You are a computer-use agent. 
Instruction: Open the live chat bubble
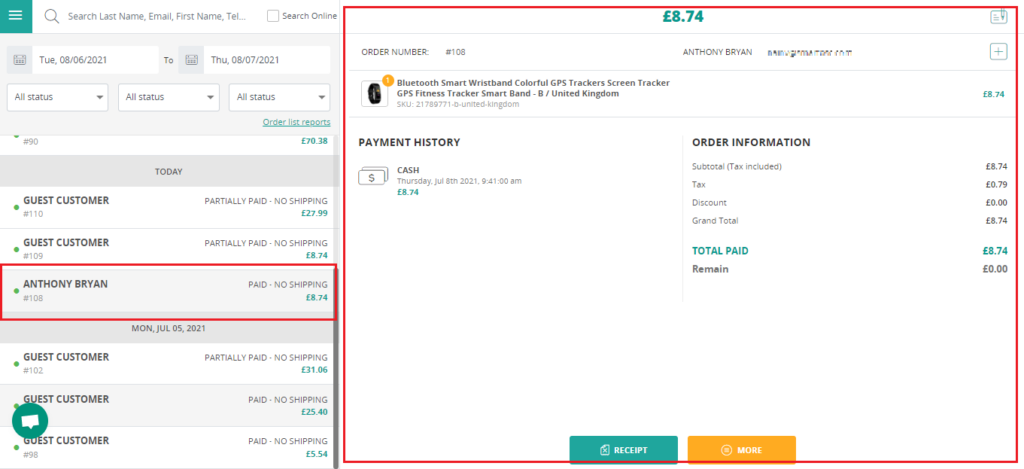click(30, 421)
